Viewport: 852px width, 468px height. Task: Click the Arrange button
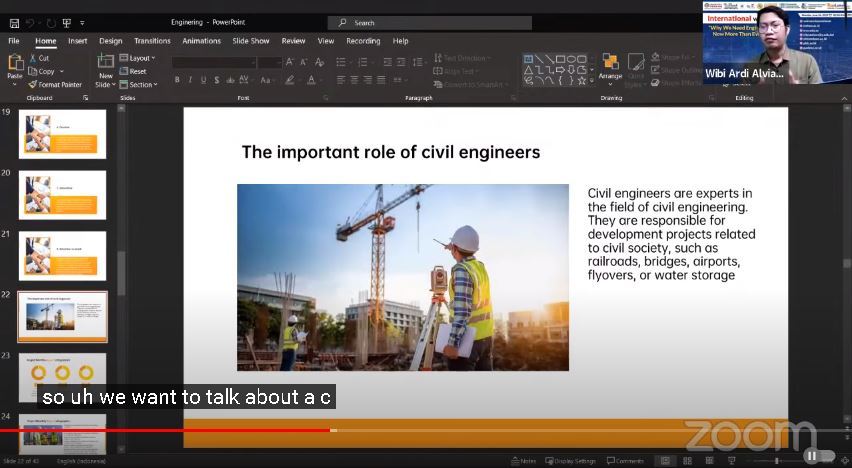tap(610, 69)
